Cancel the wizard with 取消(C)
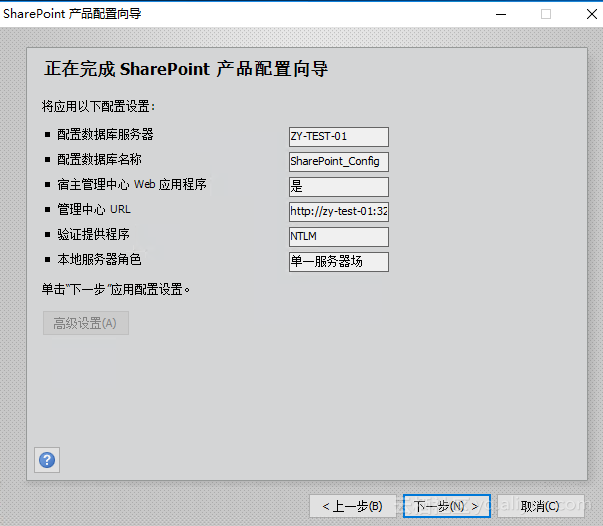The width and height of the screenshot is (603, 526). 541,506
